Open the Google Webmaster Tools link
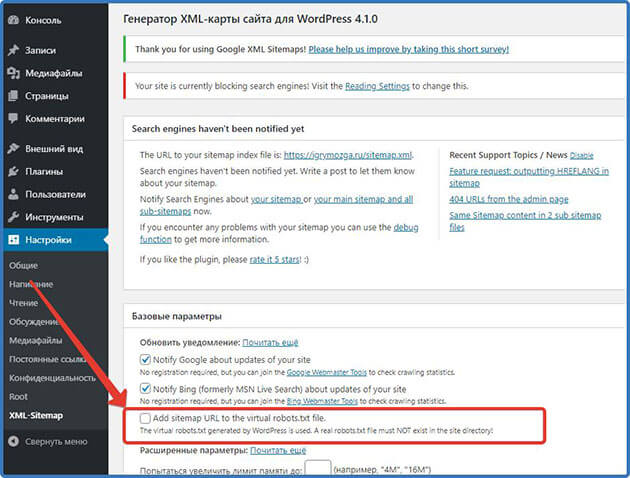 click(327, 372)
